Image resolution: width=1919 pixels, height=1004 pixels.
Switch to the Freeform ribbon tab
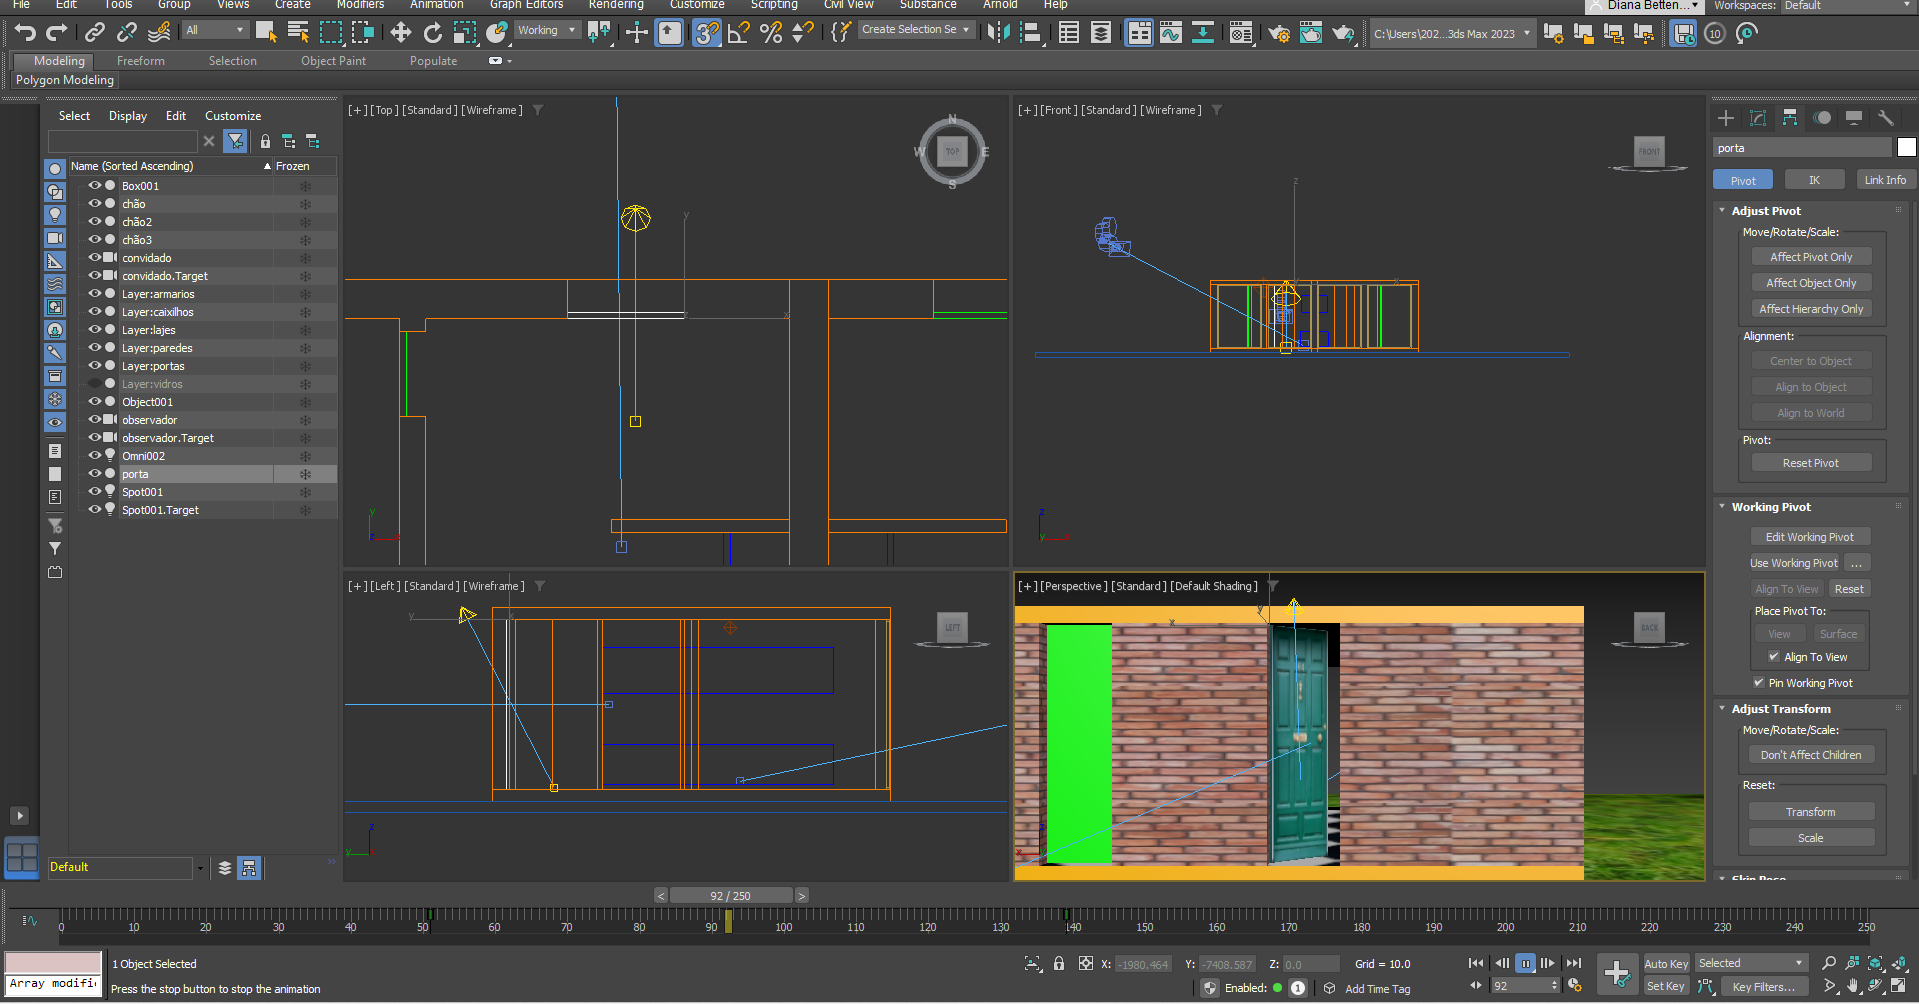(141, 61)
